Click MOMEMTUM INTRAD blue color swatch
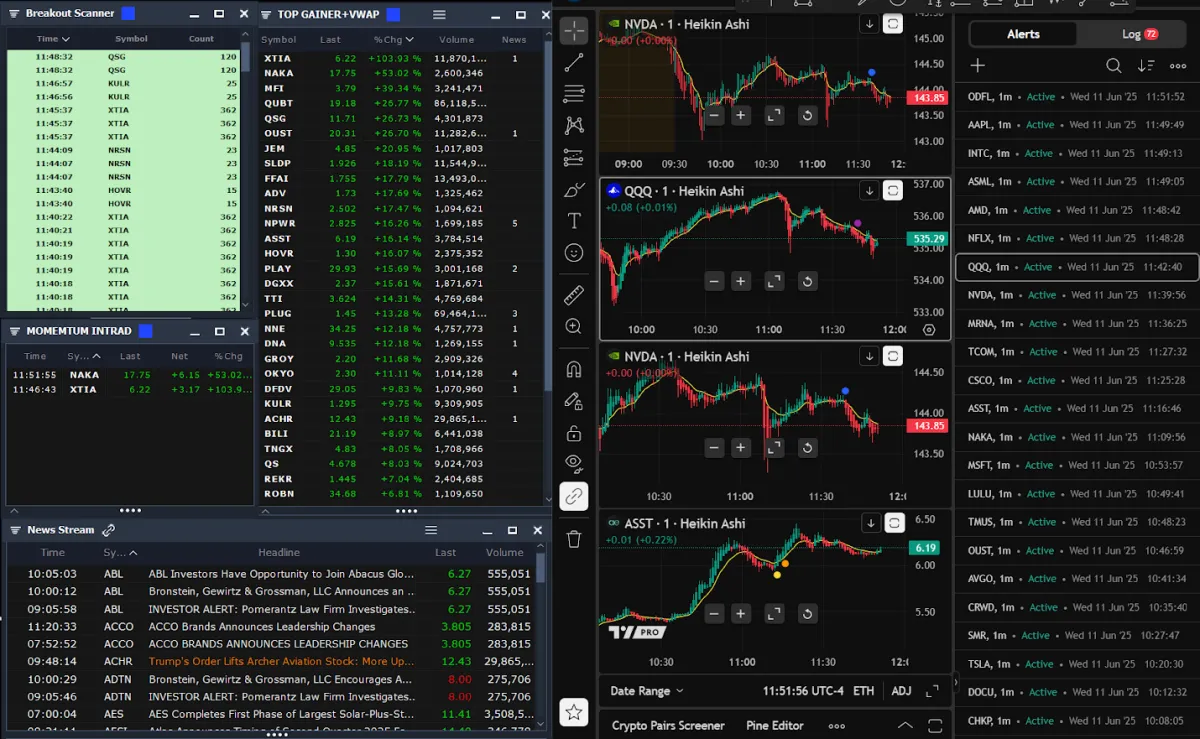The height and width of the screenshot is (739, 1200). point(145,330)
